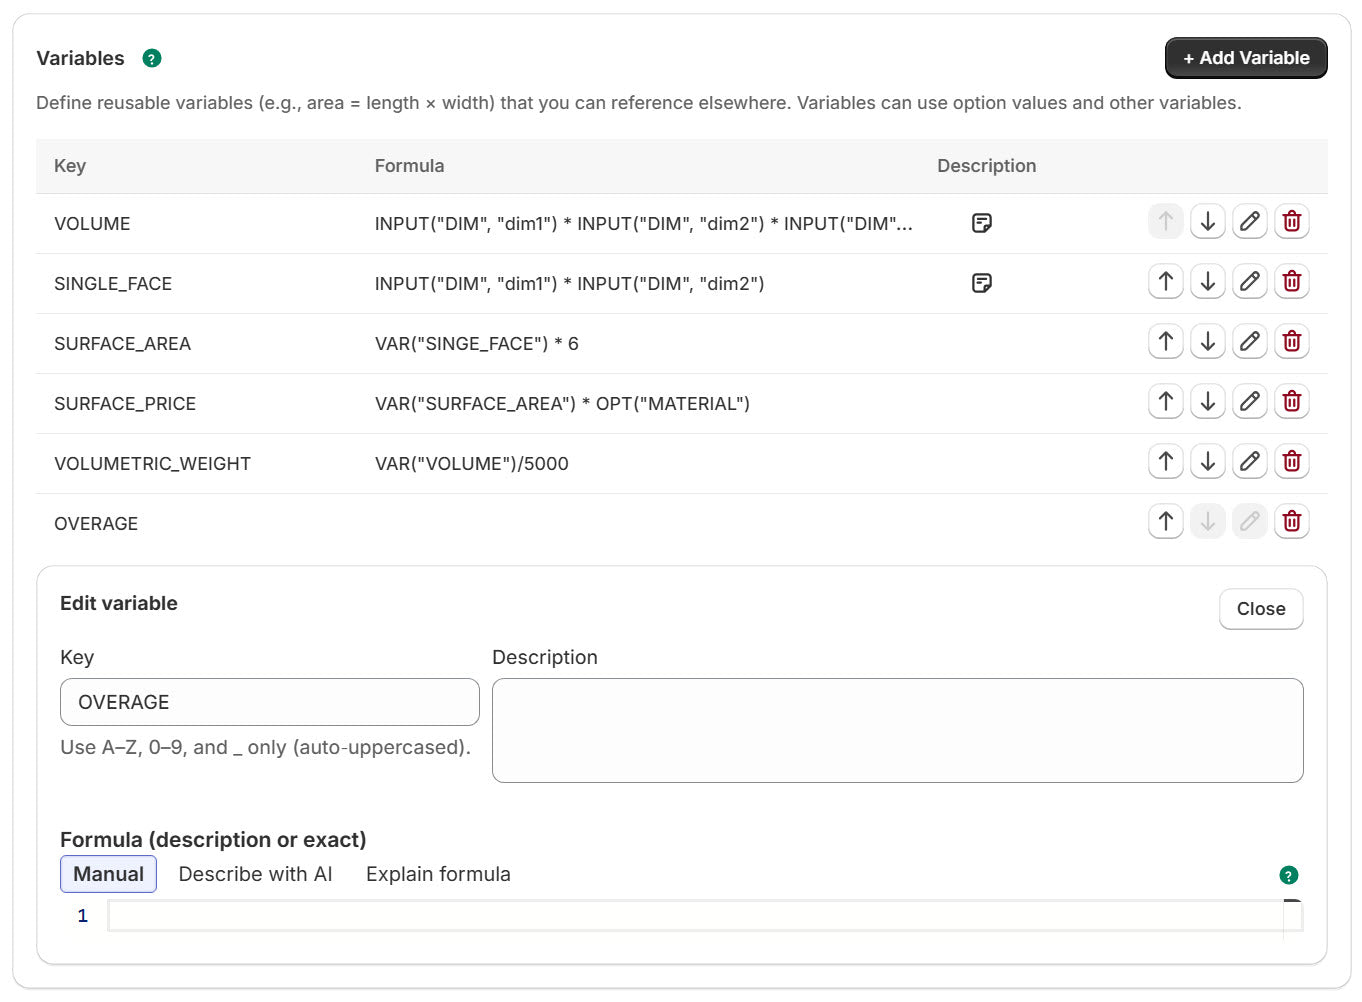The height and width of the screenshot is (1002, 1362).
Task: Delete the SINGLE_FACE variable
Action: click(x=1292, y=282)
